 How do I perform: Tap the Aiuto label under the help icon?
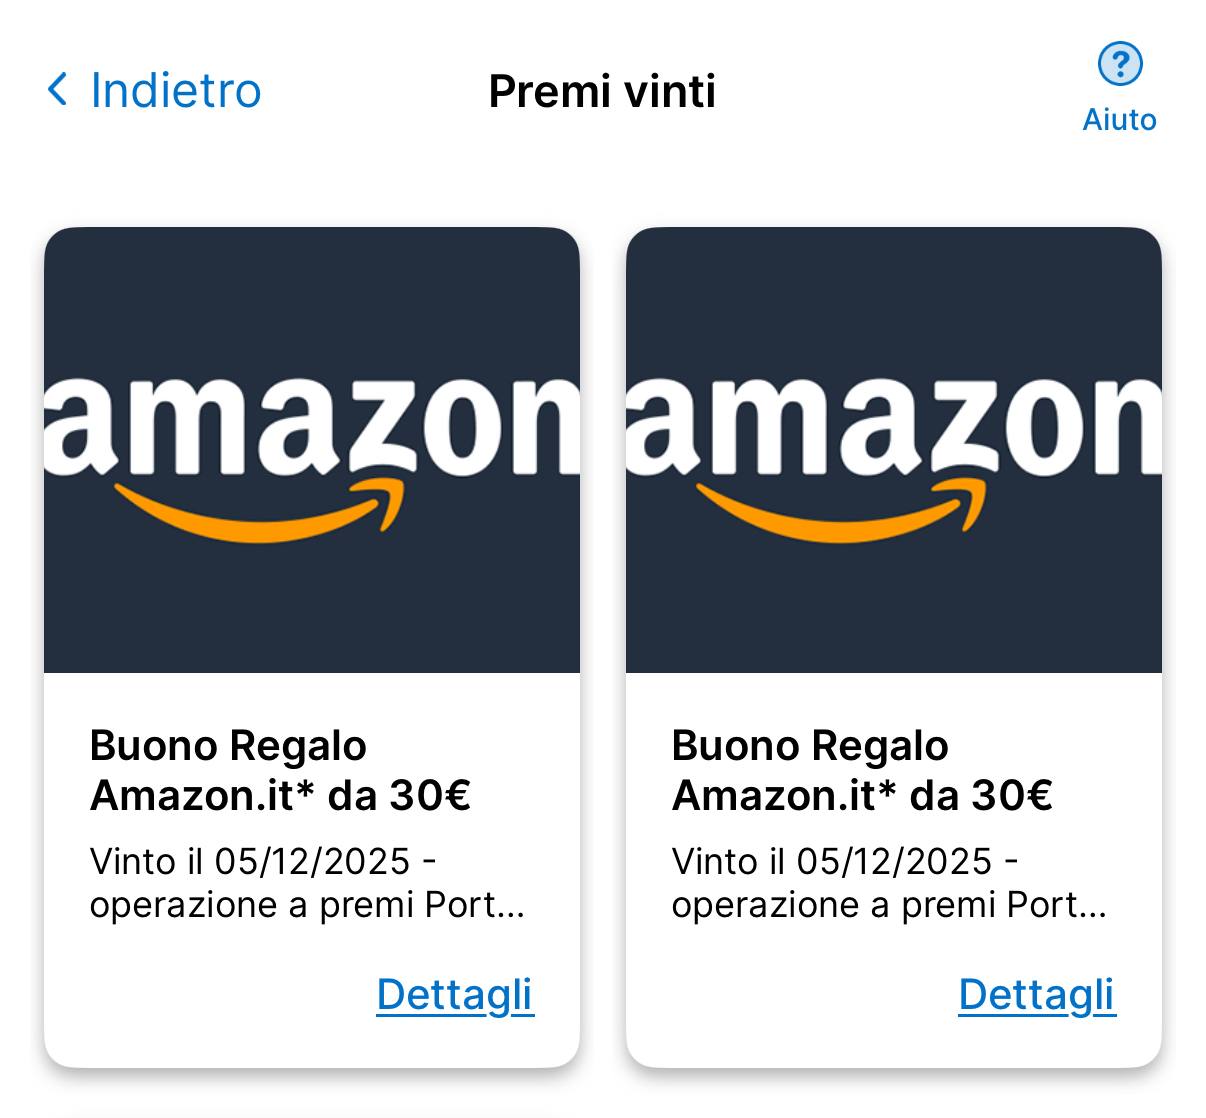point(1119,120)
